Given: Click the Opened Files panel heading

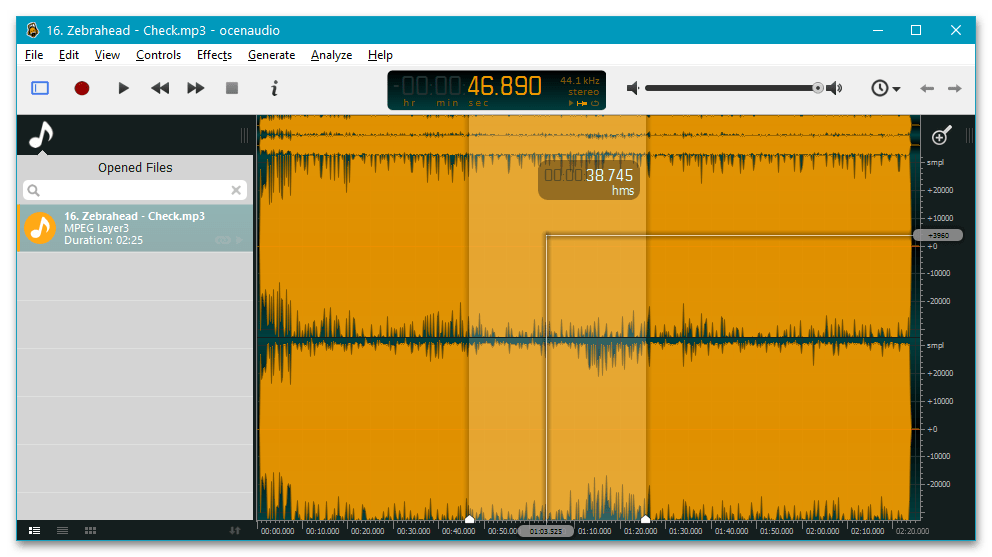Looking at the screenshot, I should pyautogui.click(x=135, y=168).
